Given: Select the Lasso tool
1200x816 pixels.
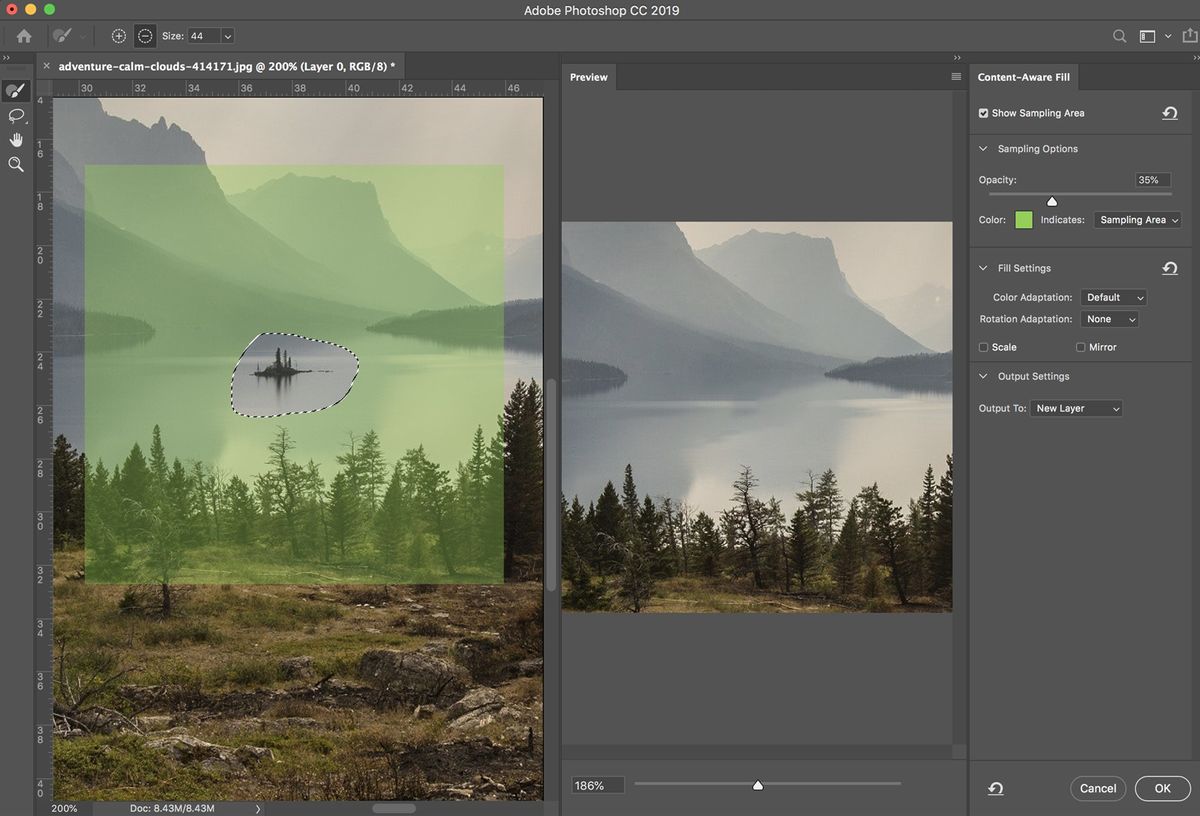Looking at the screenshot, I should point(15,116).
